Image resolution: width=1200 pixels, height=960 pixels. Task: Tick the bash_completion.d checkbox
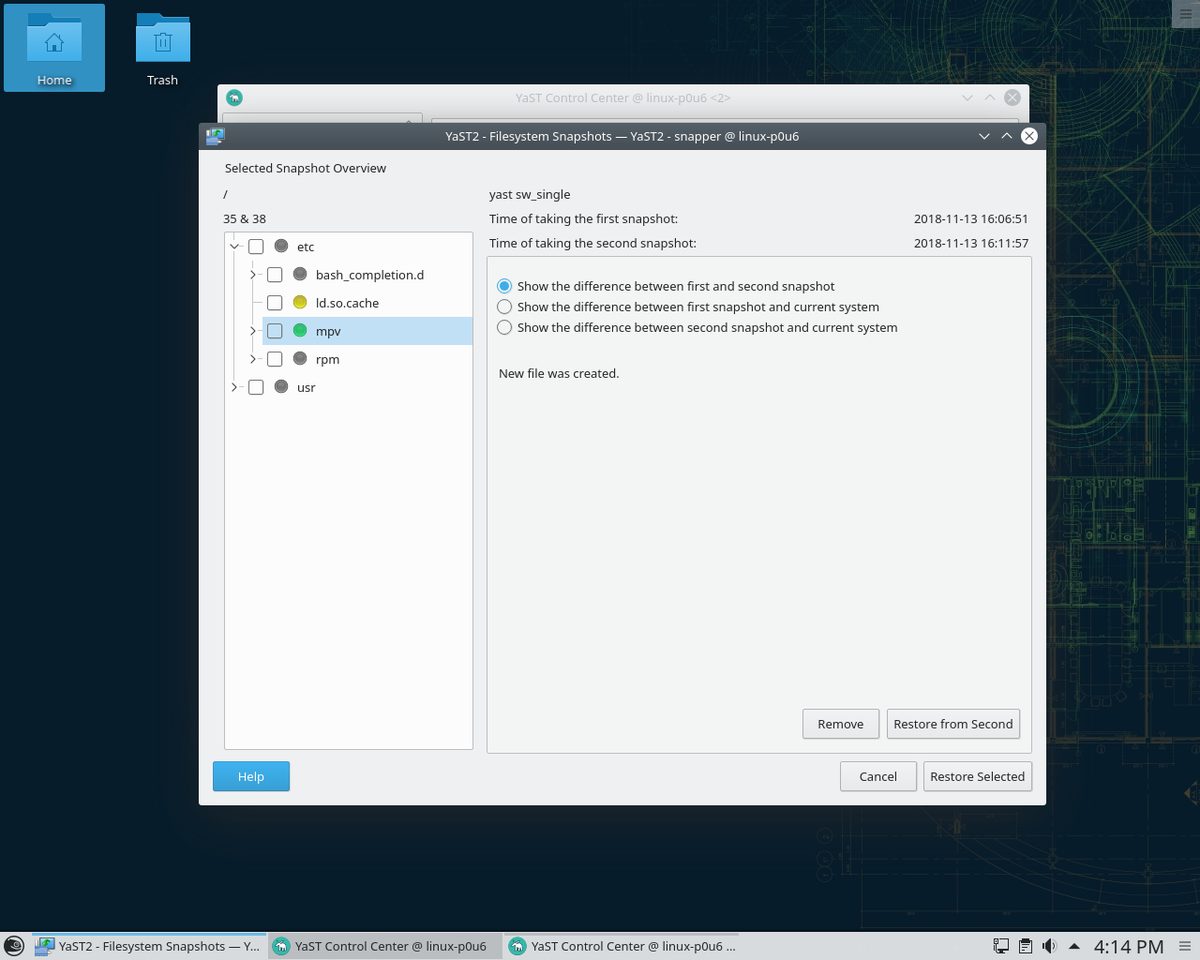[274, 274]
